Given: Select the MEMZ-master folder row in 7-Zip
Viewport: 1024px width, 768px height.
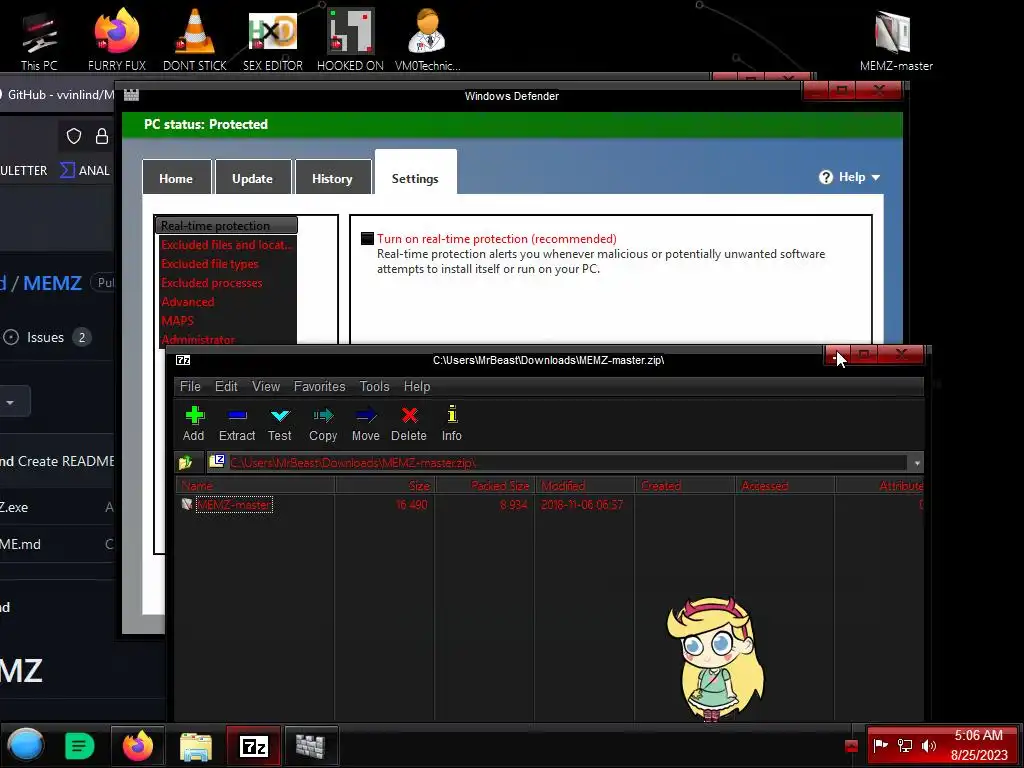Looking at the screenshot, I should point(234,505).
